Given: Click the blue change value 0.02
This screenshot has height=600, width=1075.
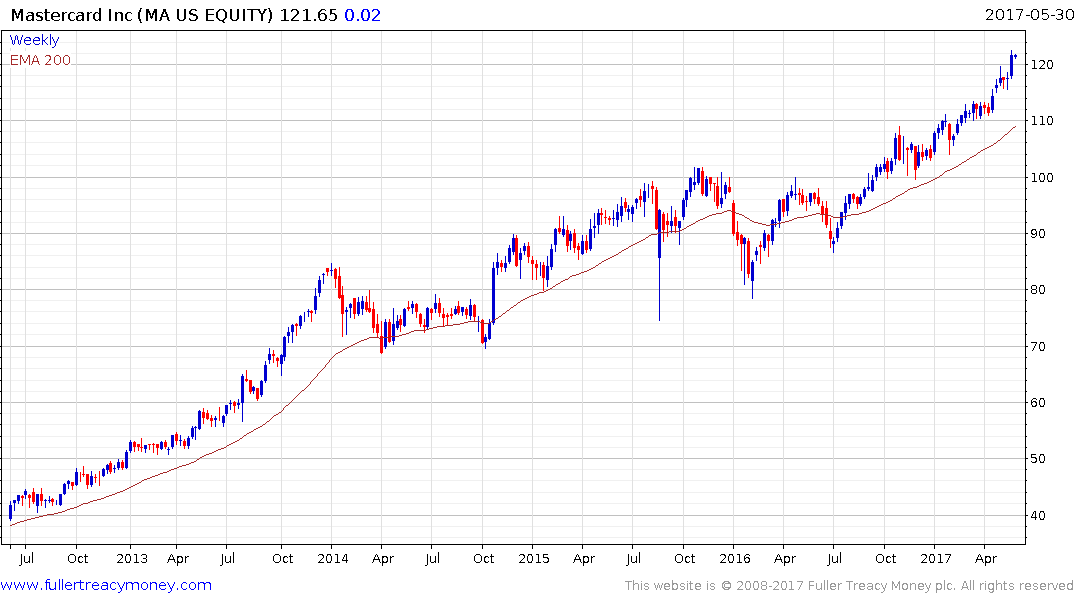Looking at the screenshot, I should [x=362, y=15].
